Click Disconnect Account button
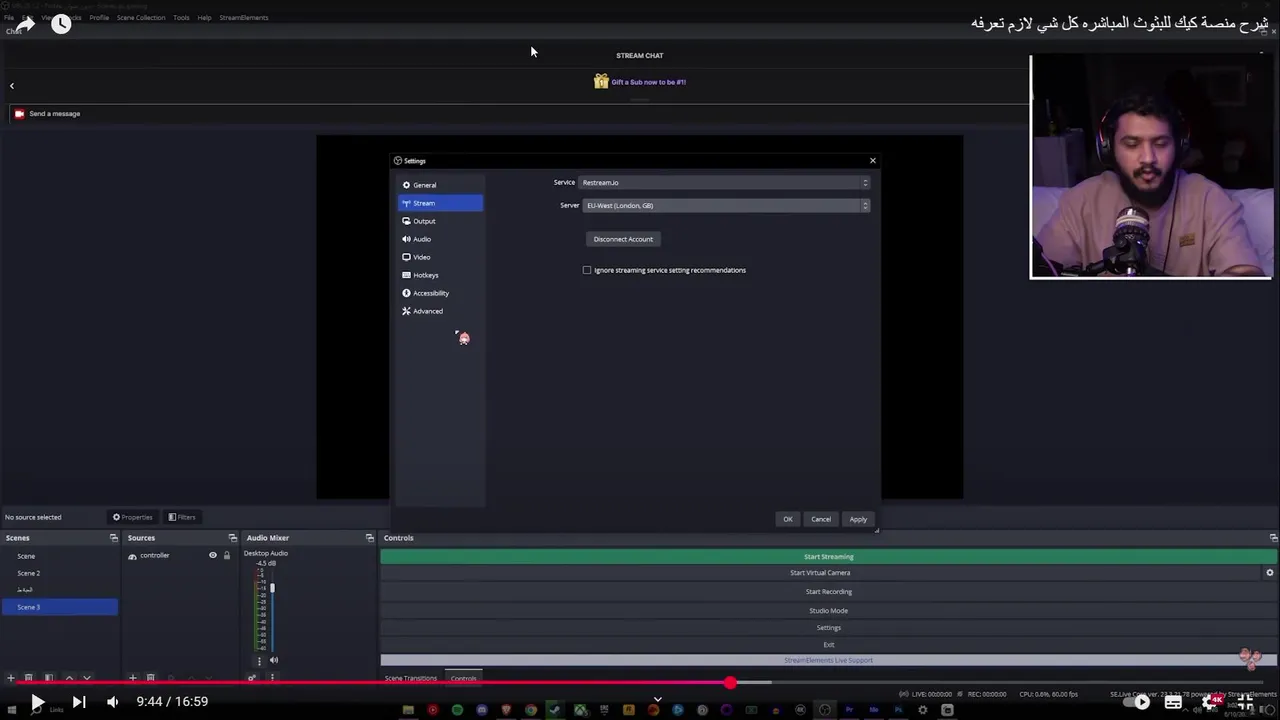1280x720 pixels. [x=623, y=239]
